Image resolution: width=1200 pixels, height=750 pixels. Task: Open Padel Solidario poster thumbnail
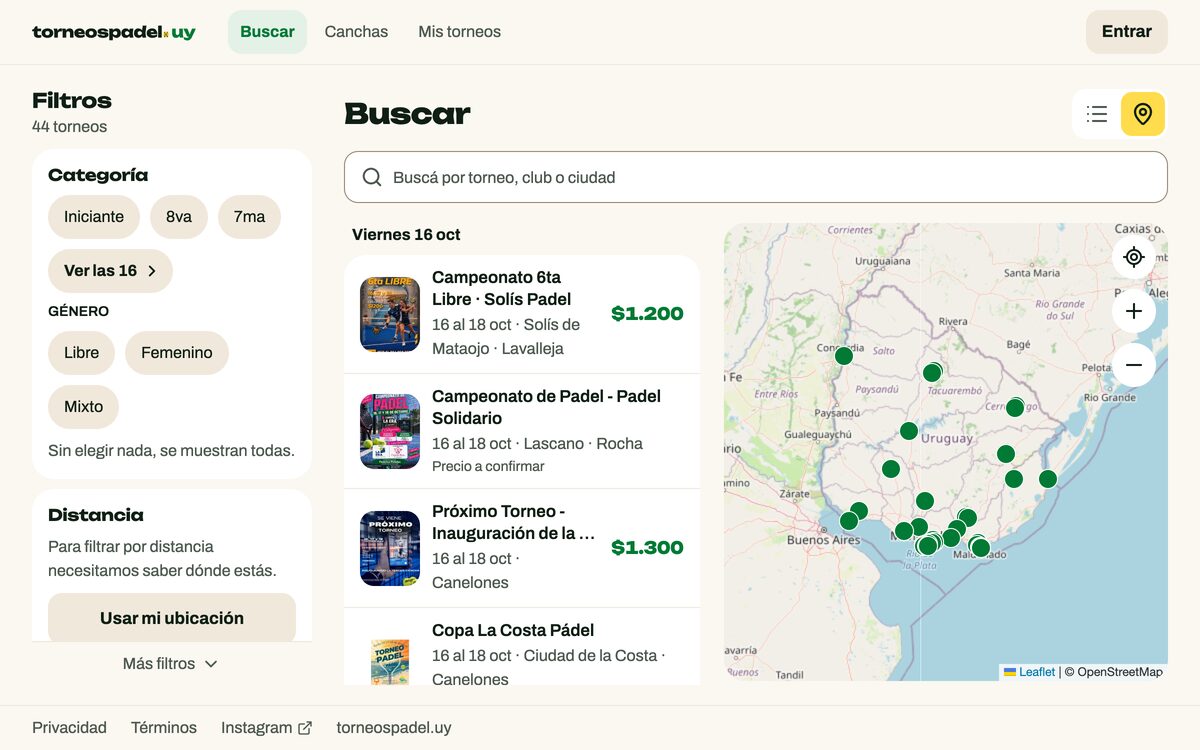point(390,431)
